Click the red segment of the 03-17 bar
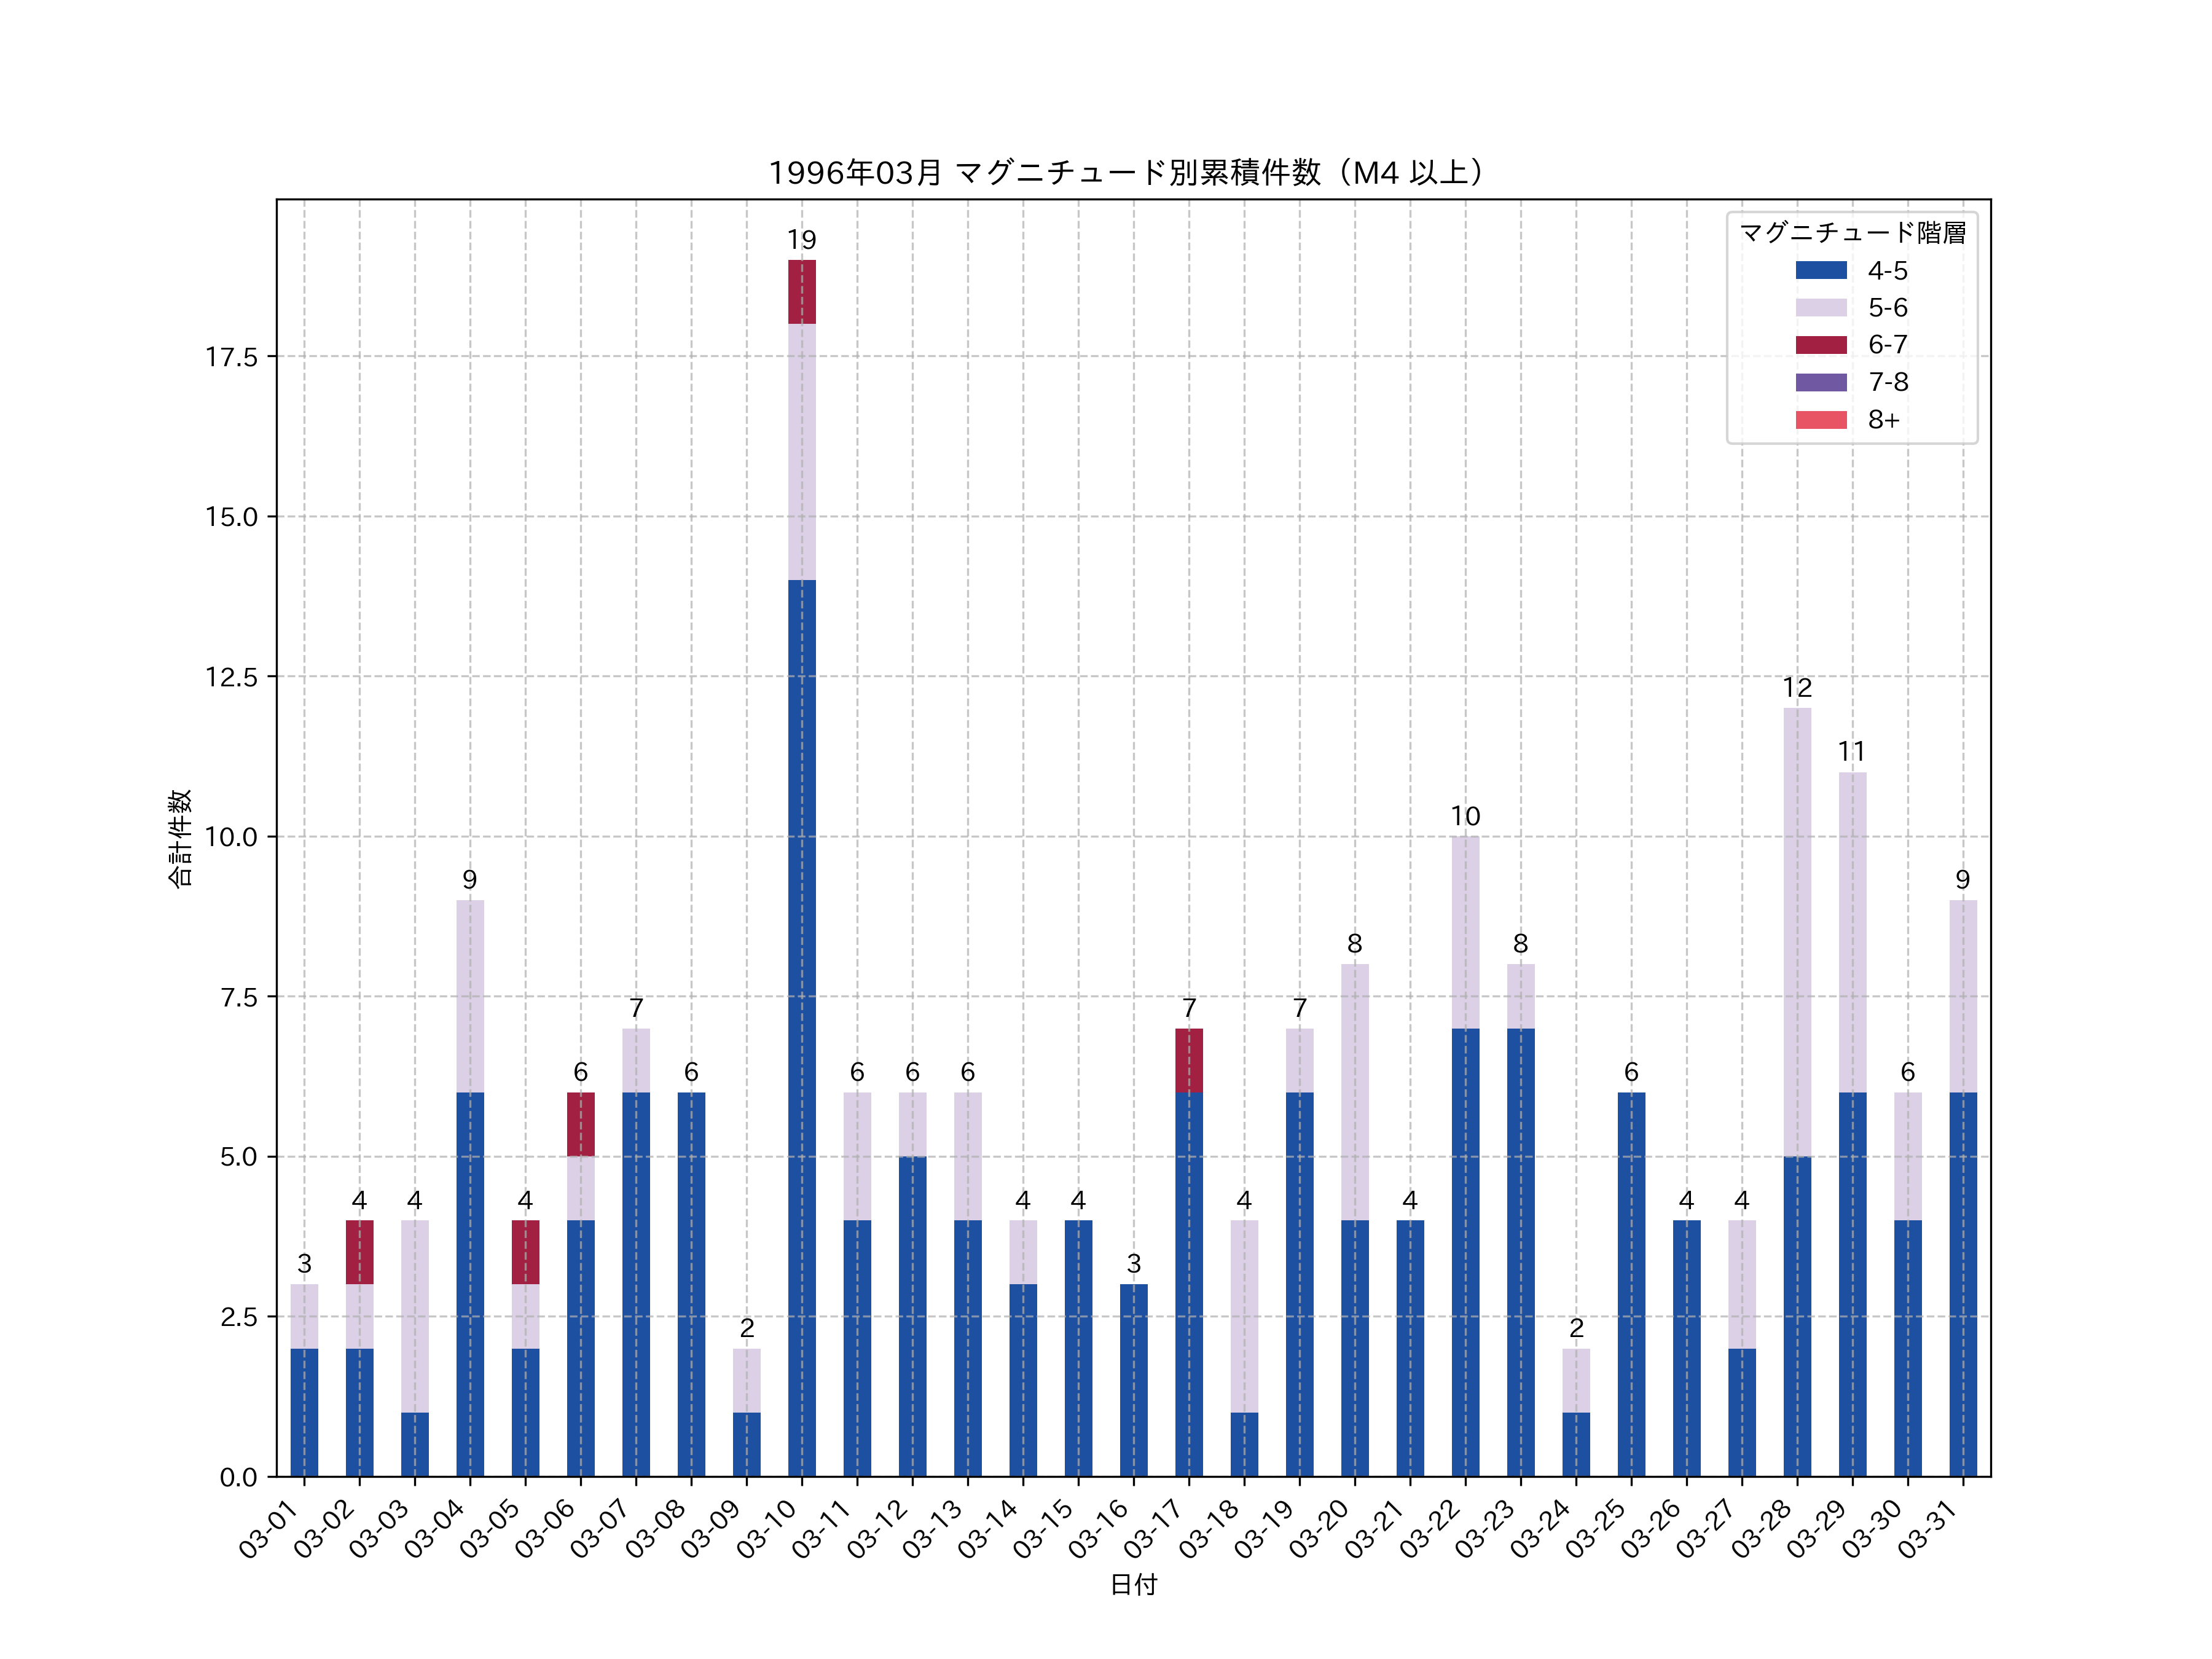The width and height of the screenshot is (2212, 1659). pyautogui.click(x=1189, y=1060)
